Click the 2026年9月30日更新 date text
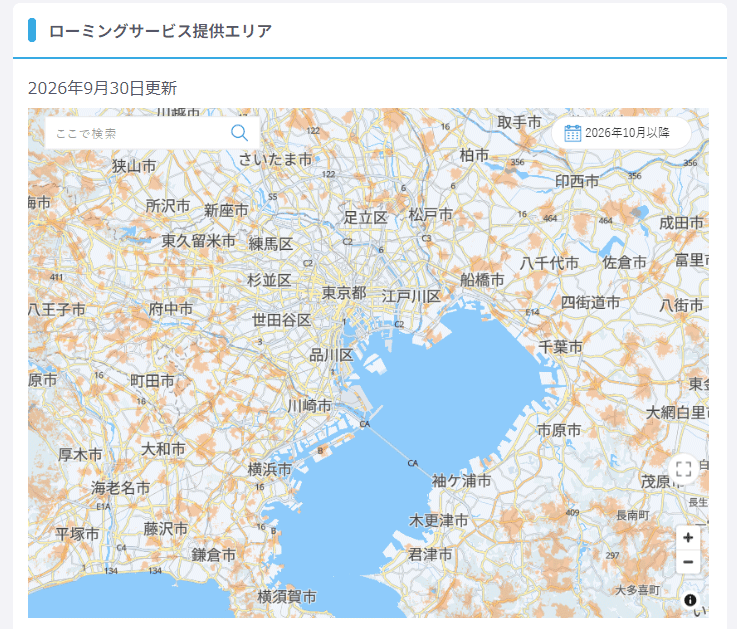 click(102, 88)
